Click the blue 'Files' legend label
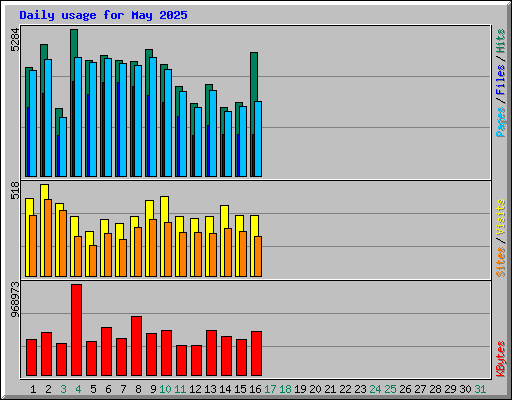 (500, 80)
